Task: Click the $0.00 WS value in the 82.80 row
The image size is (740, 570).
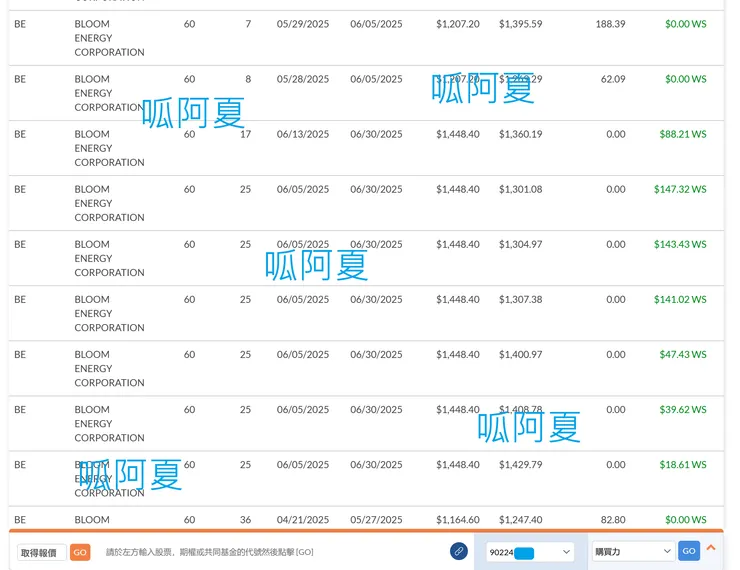Action: tap(686, 520)
